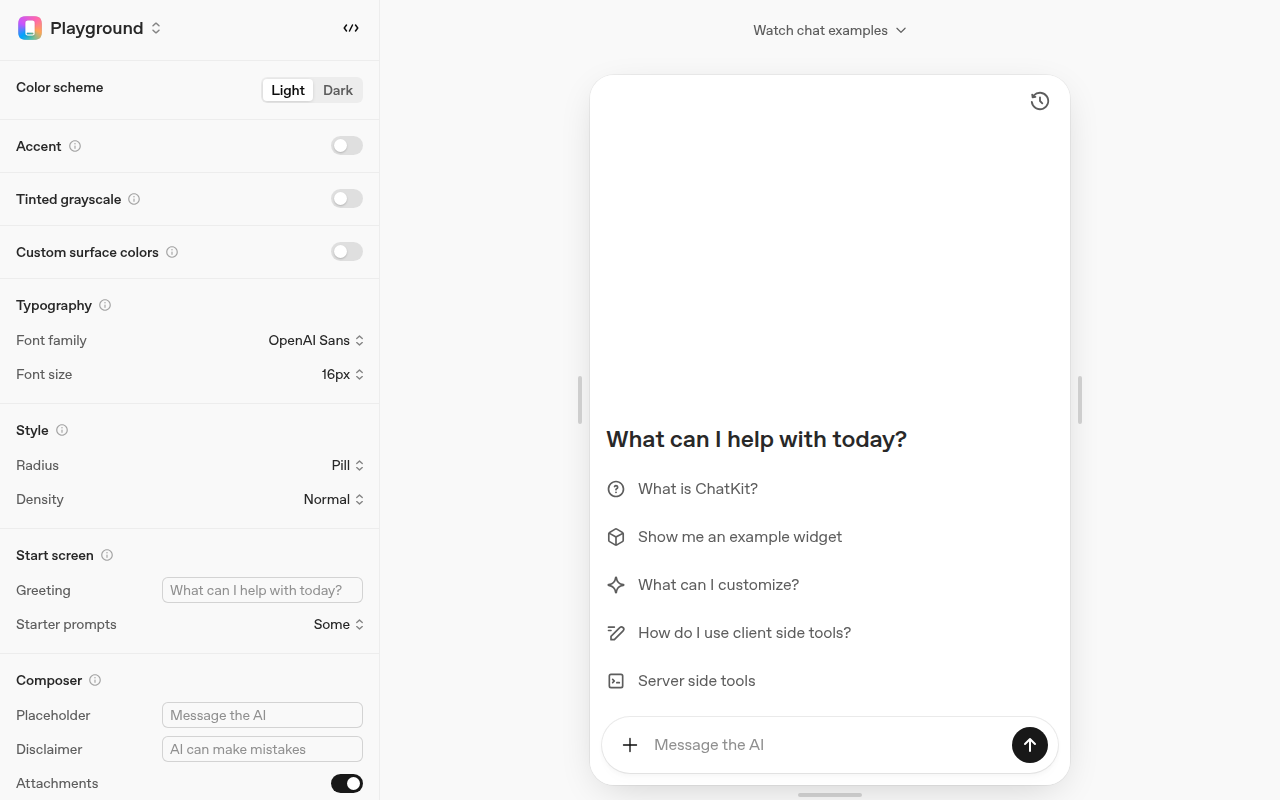Click the send arrow button
The image size is (1280, 800).
tap(1030, 745)
